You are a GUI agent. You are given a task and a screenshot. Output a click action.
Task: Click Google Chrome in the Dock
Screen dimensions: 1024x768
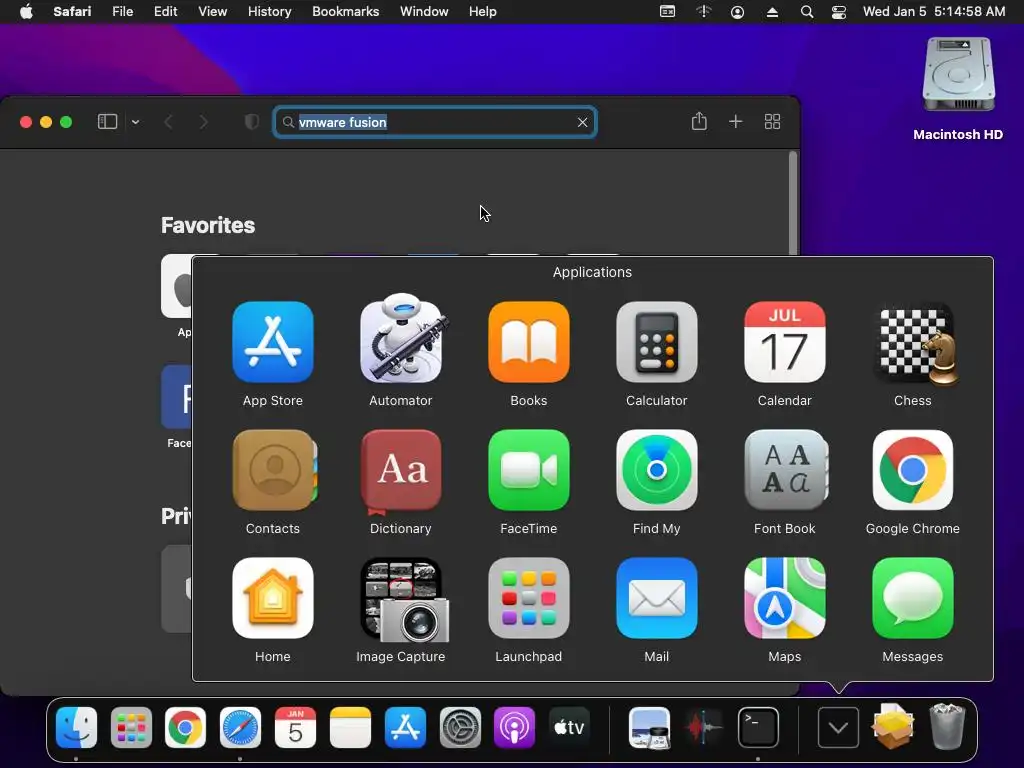(x=185, y=727)
